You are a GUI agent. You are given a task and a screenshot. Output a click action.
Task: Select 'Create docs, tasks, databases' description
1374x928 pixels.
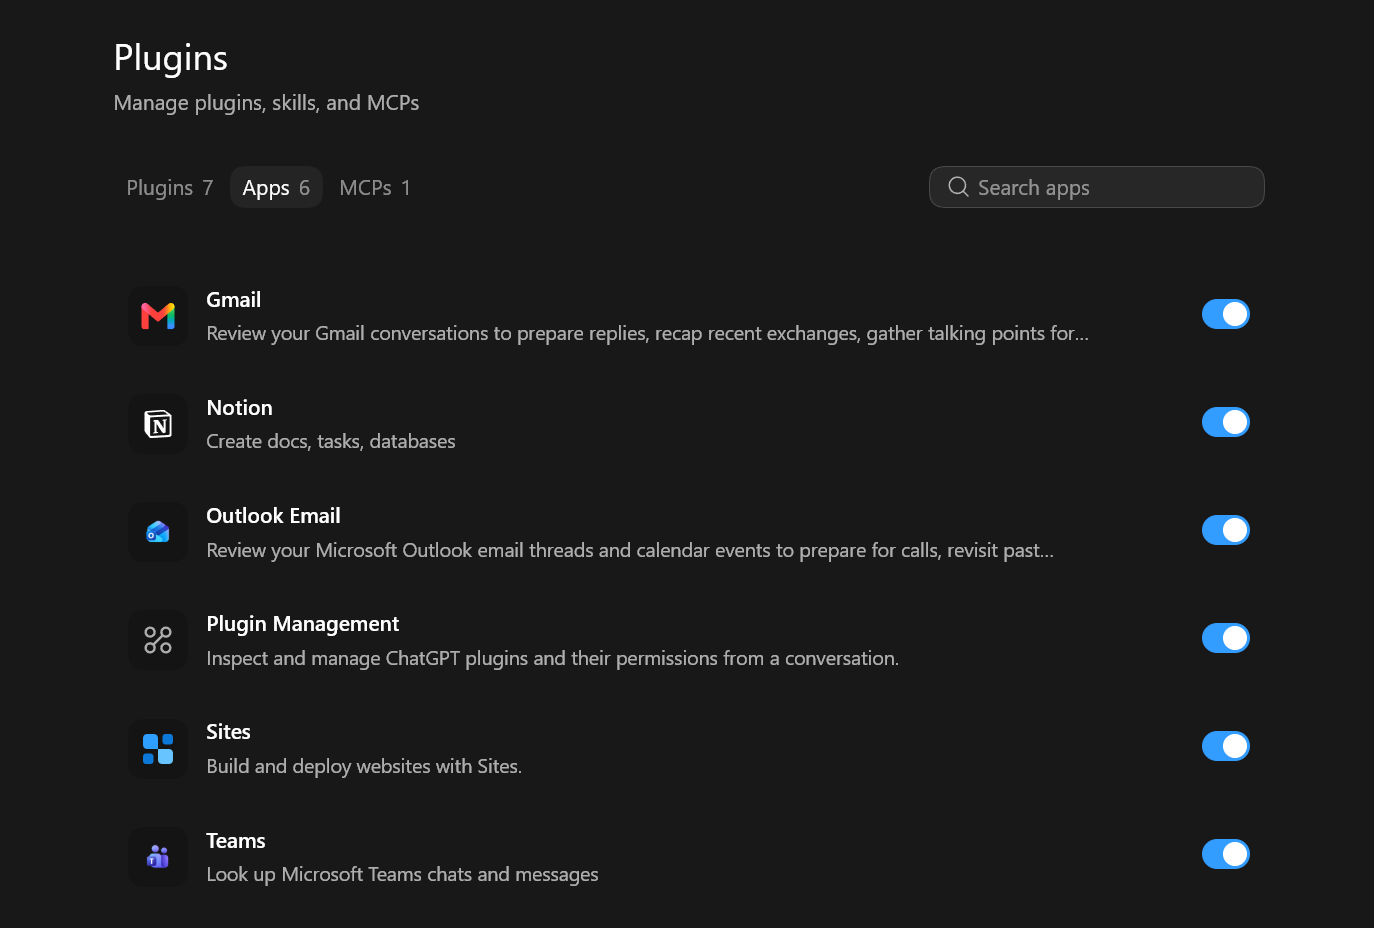331,442
